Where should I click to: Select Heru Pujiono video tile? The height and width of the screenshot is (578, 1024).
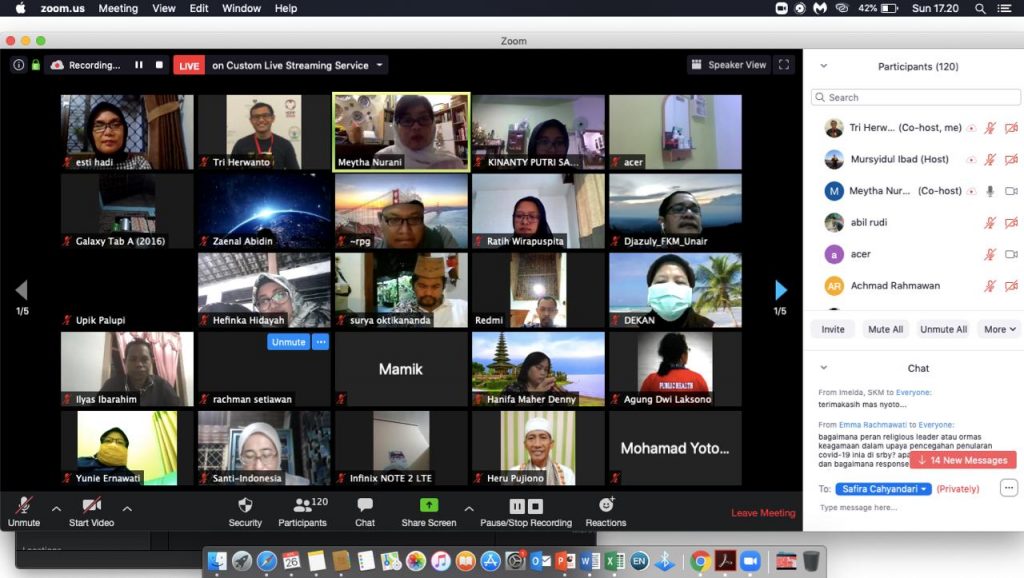(538, 448)
